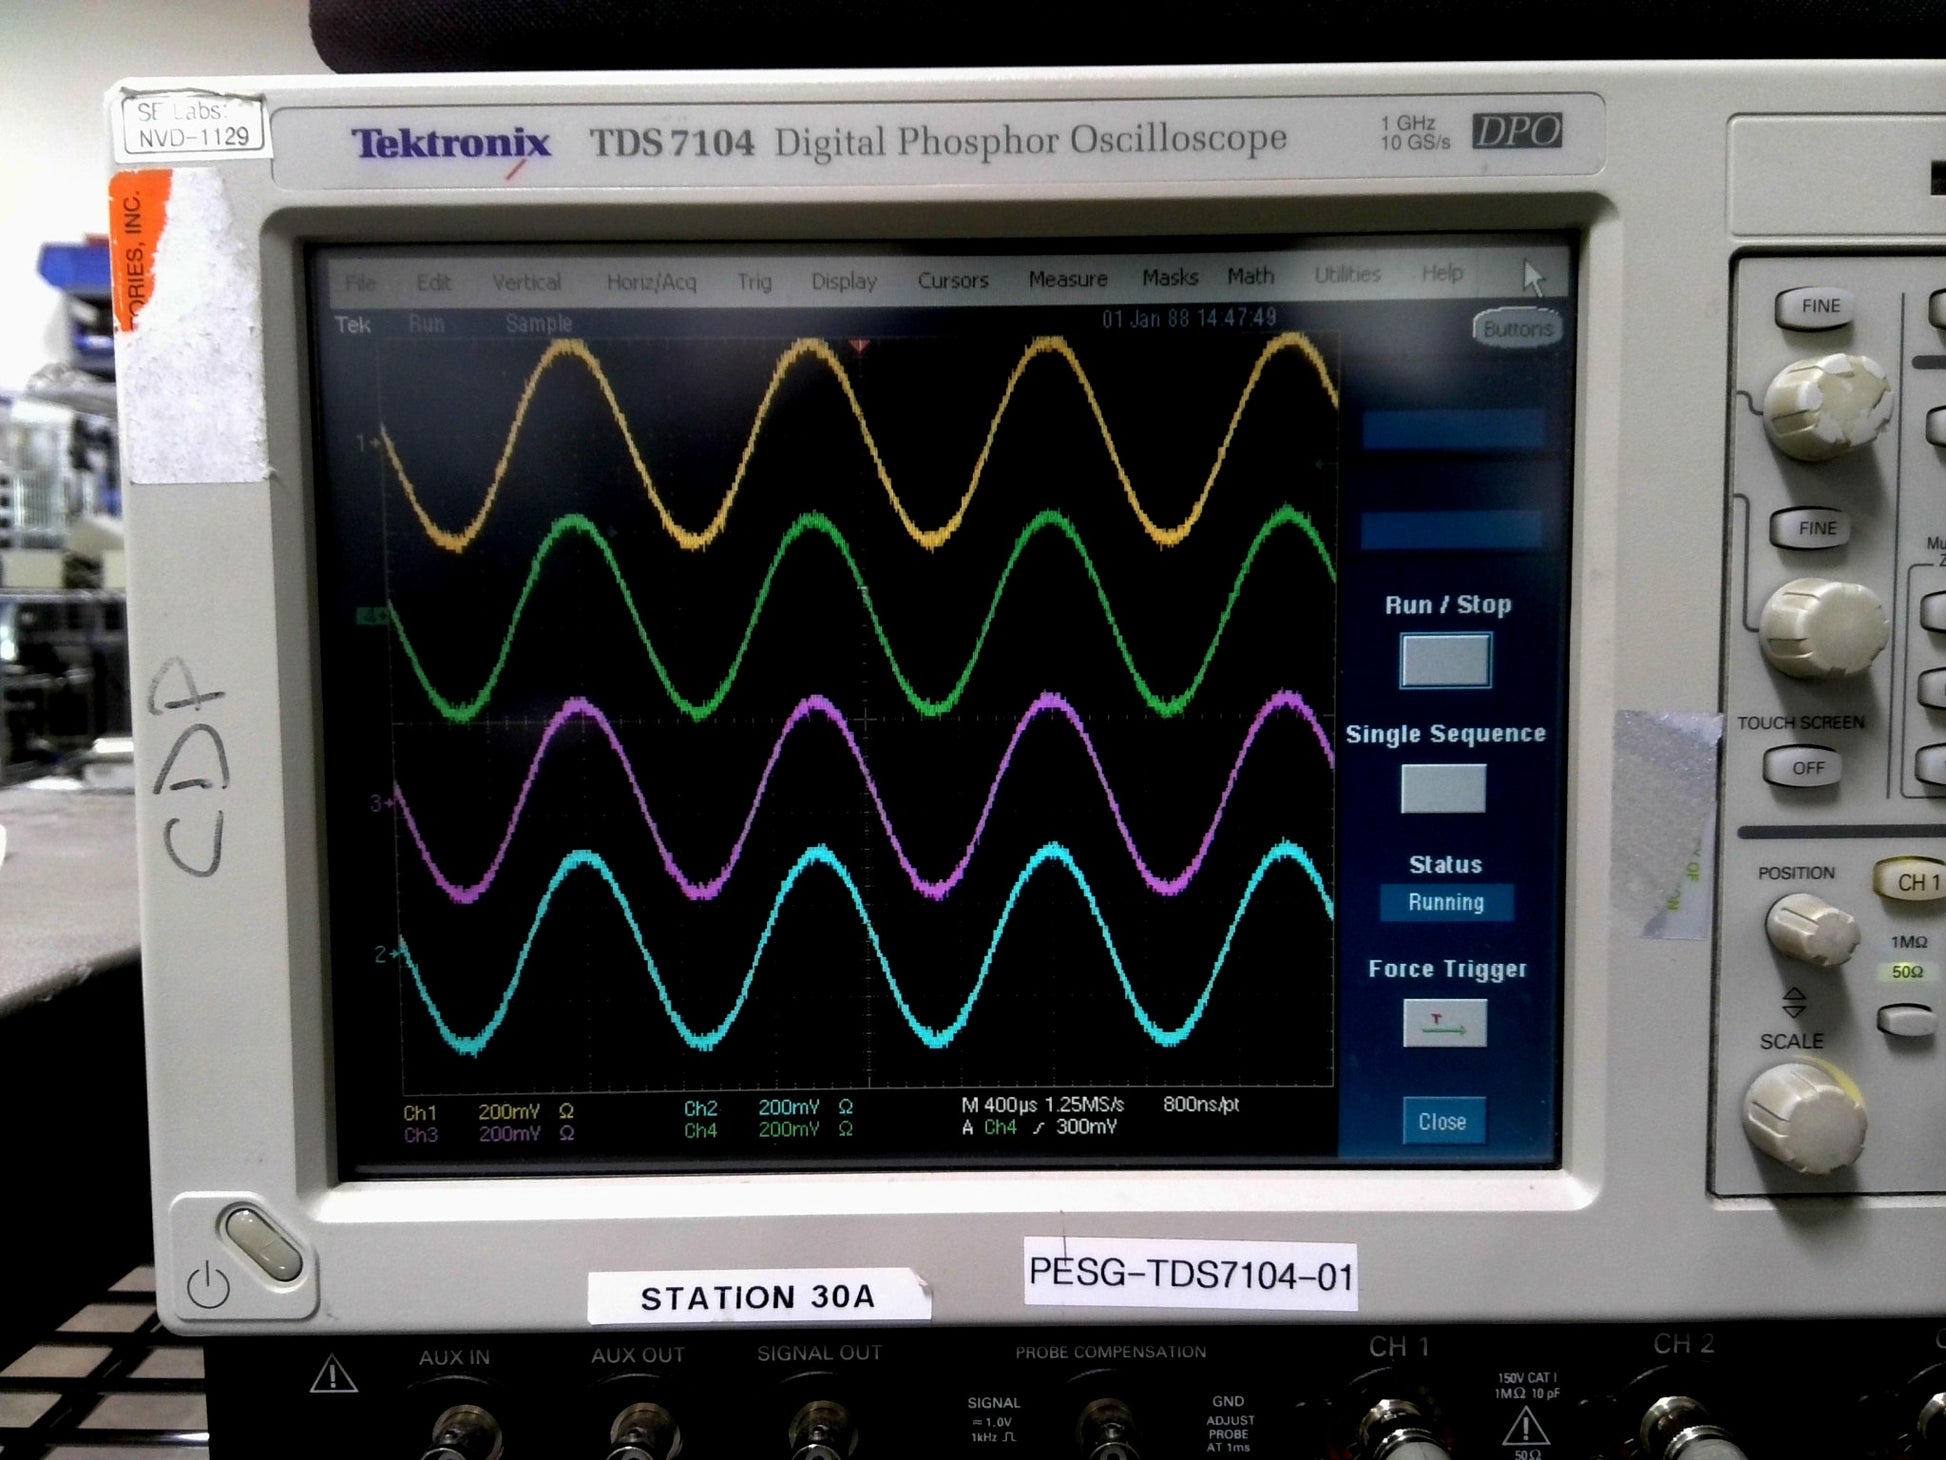Screen dimensions: 1946x1460
Task: Open the Cursors menu
Action: click(x=952, y=281)
